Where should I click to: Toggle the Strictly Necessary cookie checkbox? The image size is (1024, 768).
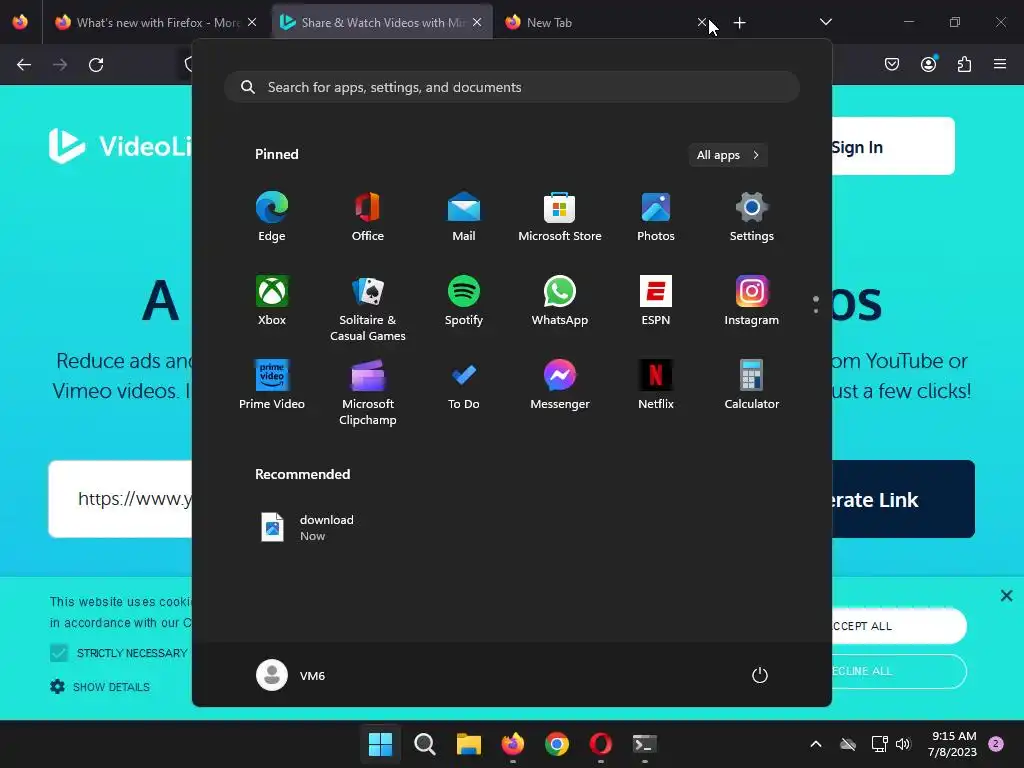(x=59, y=652)
